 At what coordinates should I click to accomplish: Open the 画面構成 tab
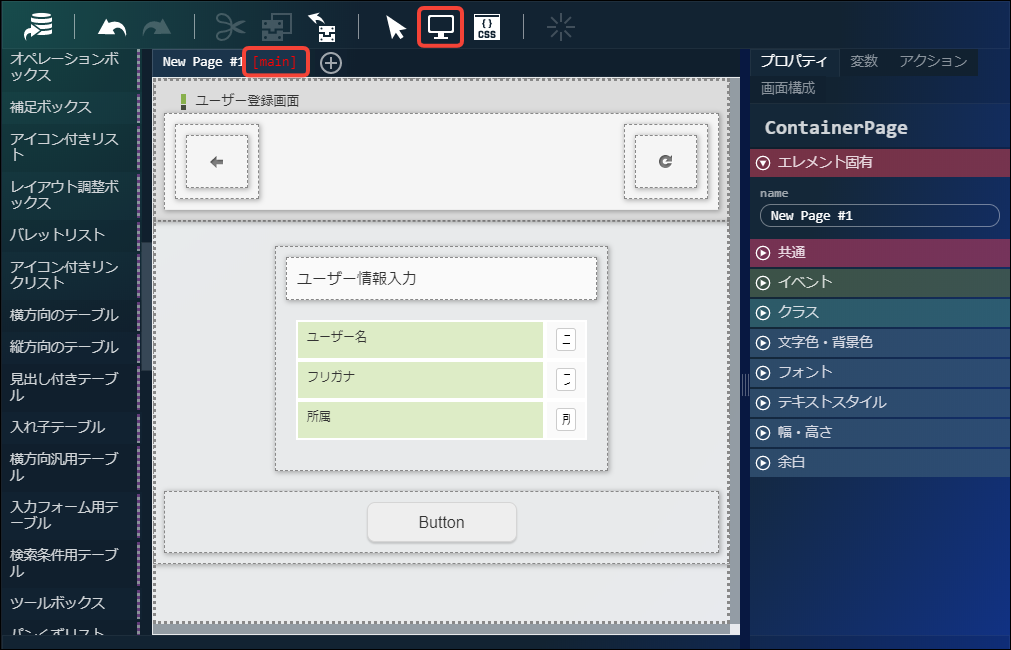pos(788,88)
